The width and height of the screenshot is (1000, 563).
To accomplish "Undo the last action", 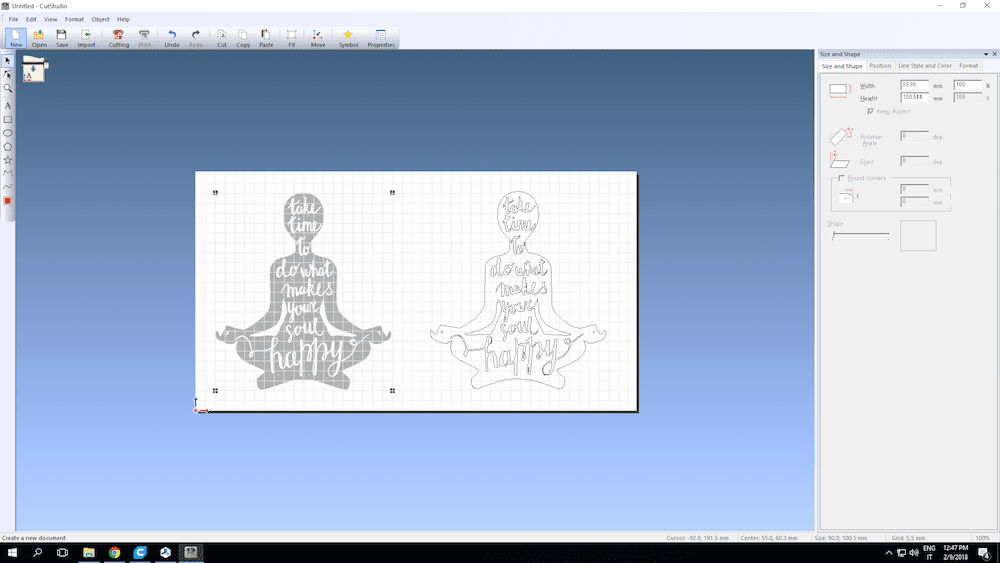I will pos(172,38).
